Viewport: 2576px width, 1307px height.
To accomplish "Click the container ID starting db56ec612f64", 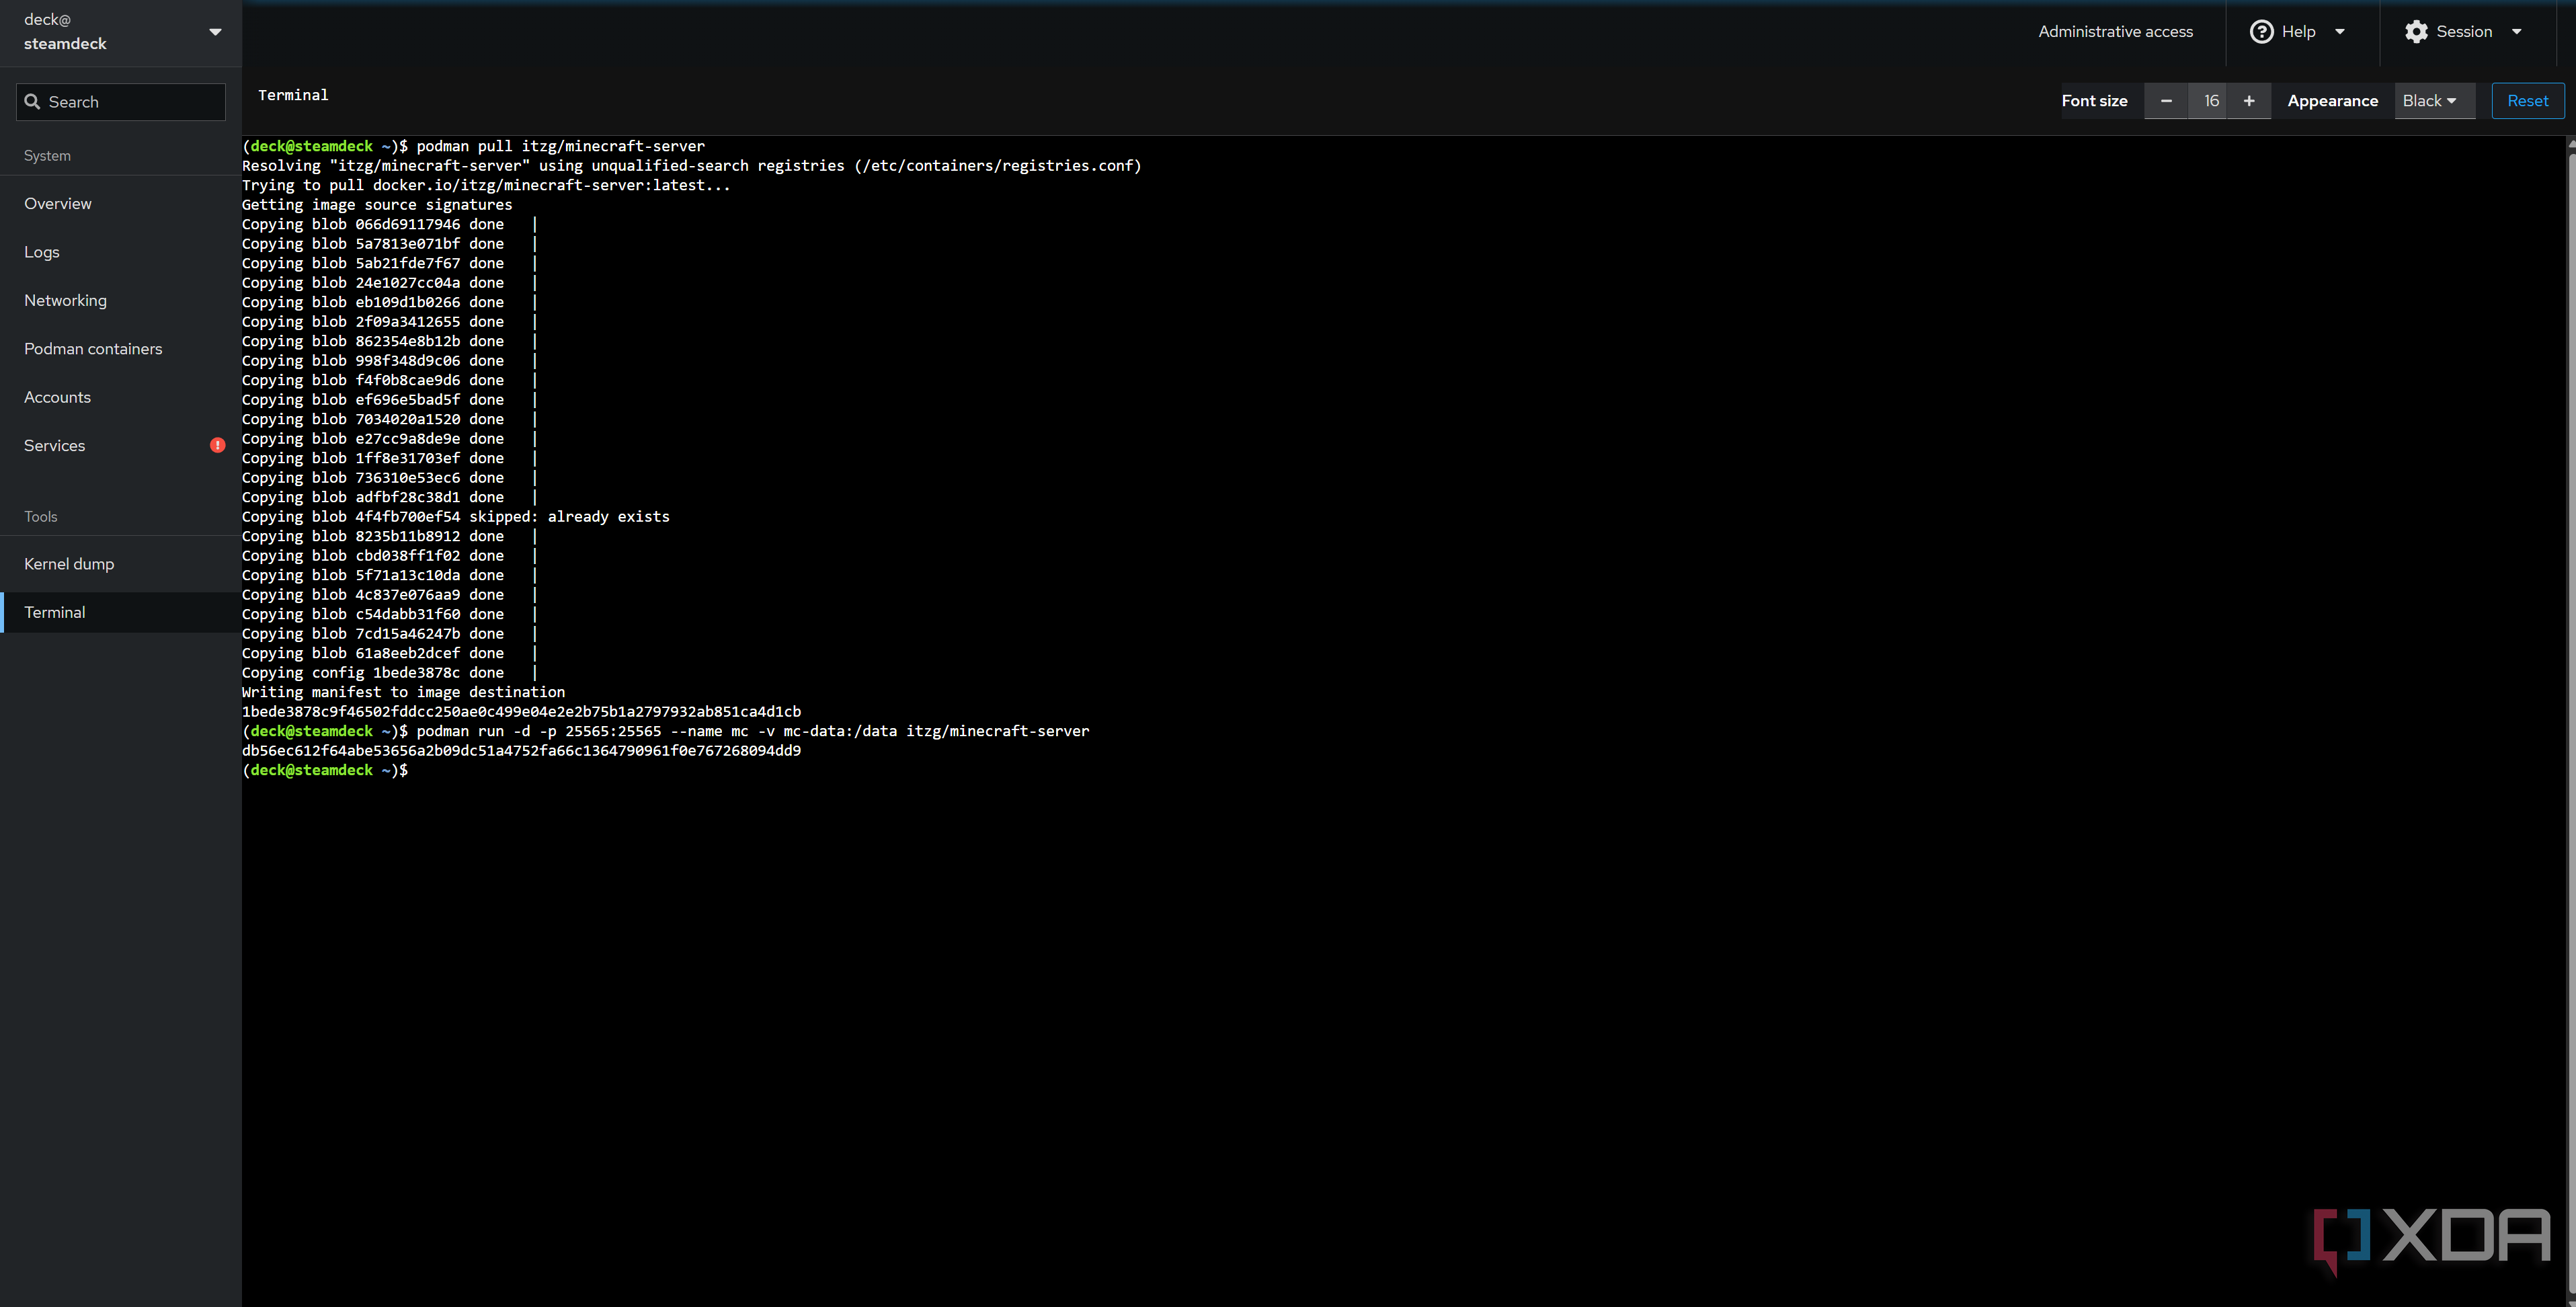I will [521, 751].
